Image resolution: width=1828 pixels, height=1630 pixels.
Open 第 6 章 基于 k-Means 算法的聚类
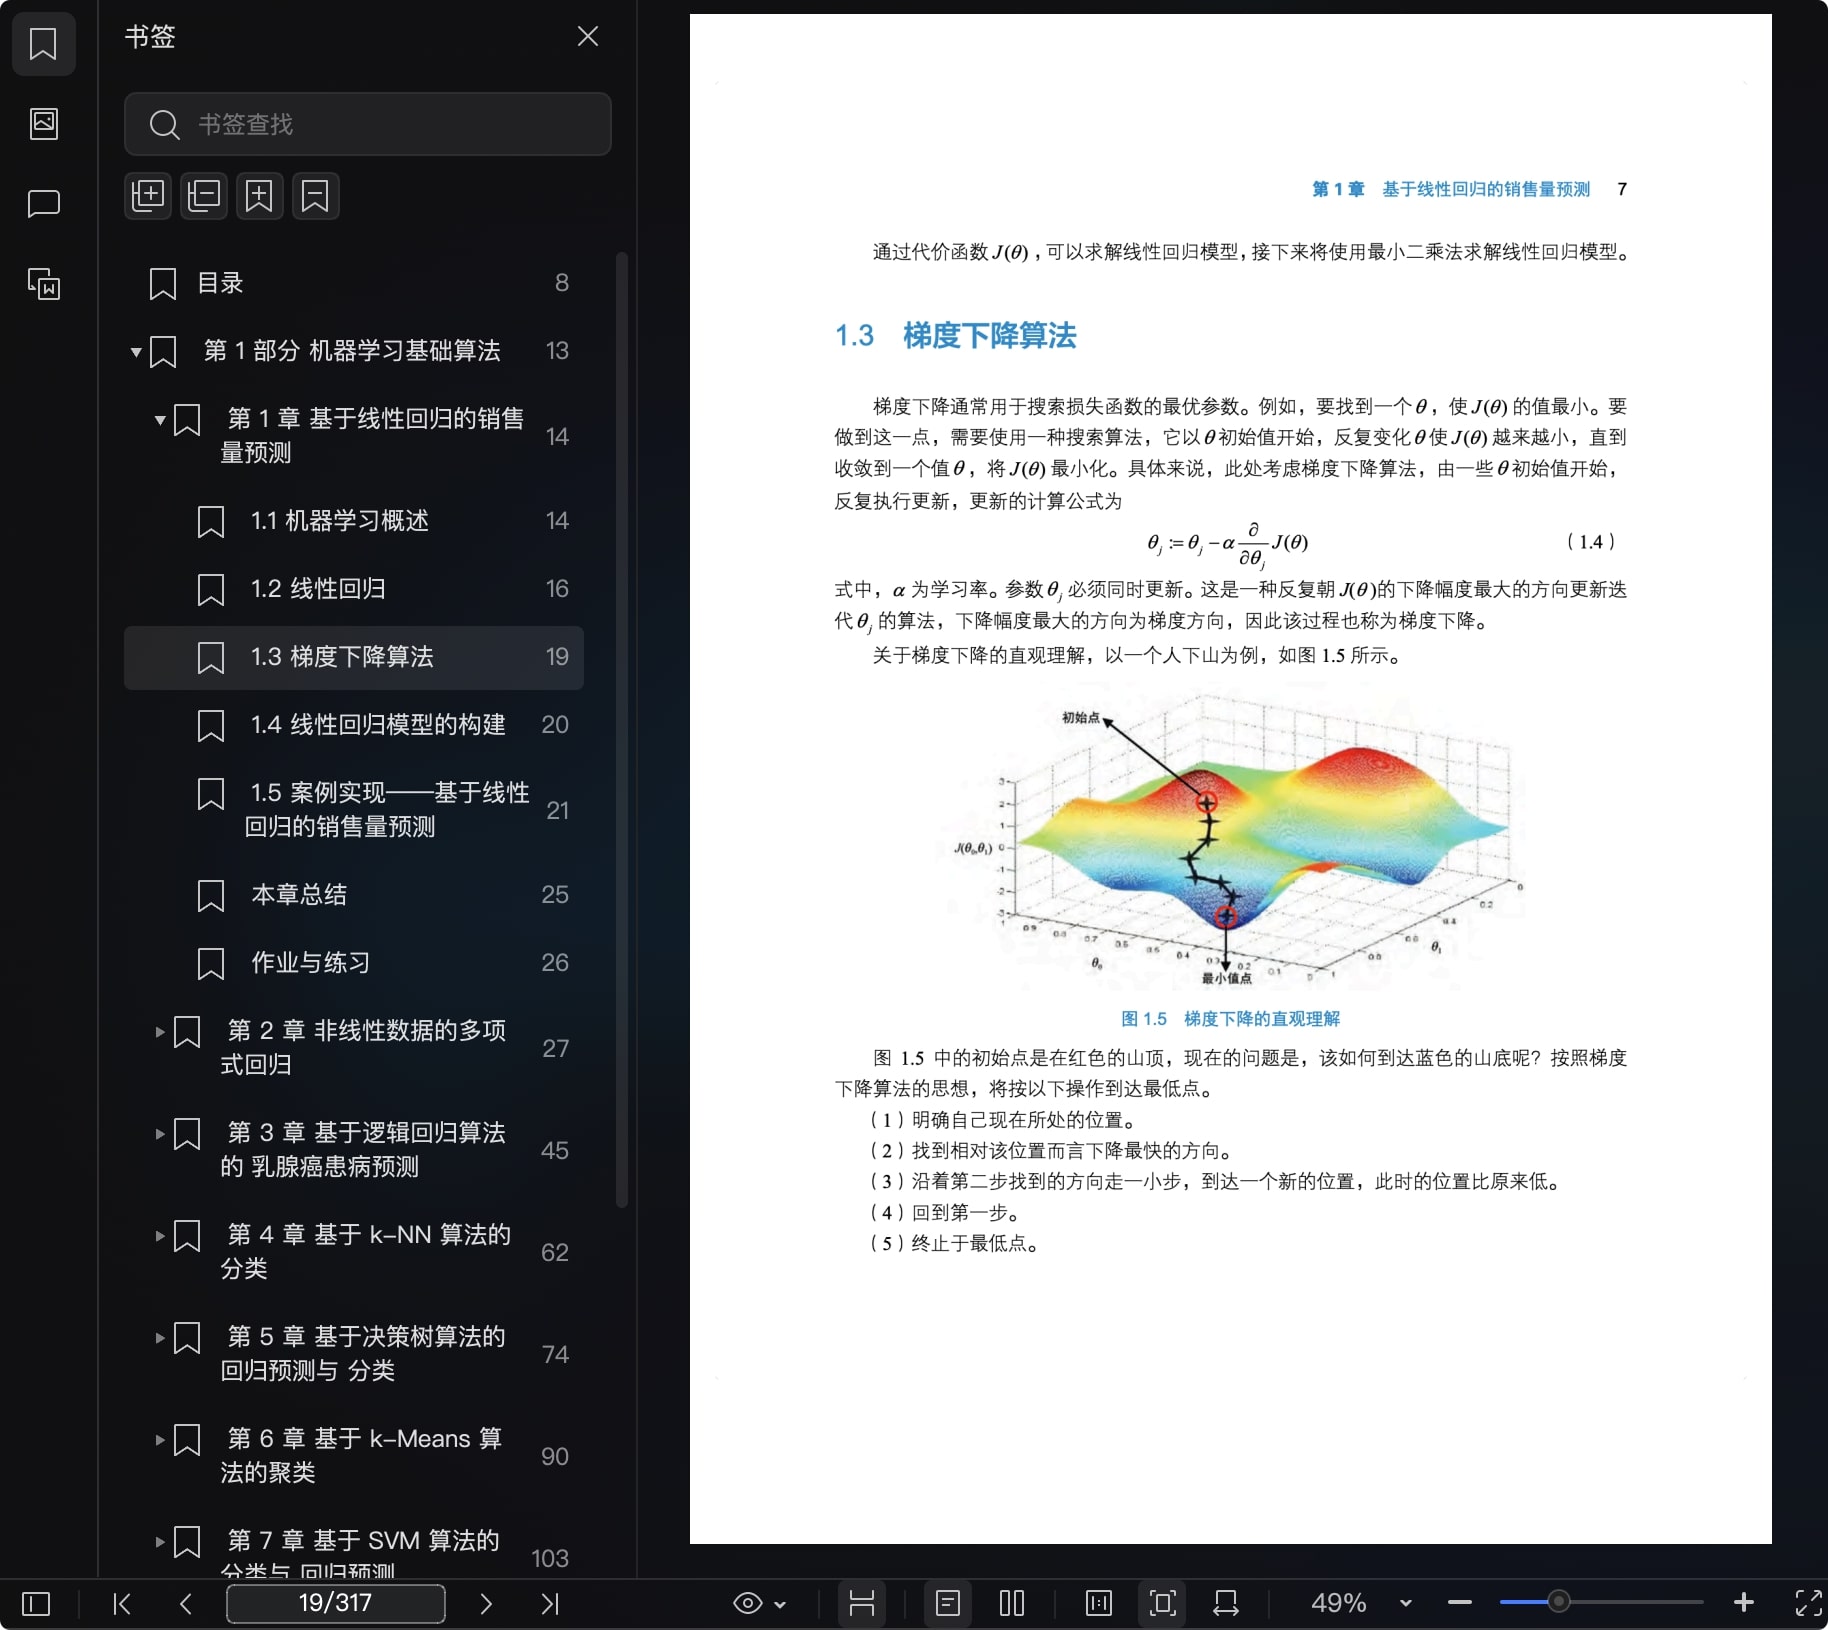tap(354, 1456)
